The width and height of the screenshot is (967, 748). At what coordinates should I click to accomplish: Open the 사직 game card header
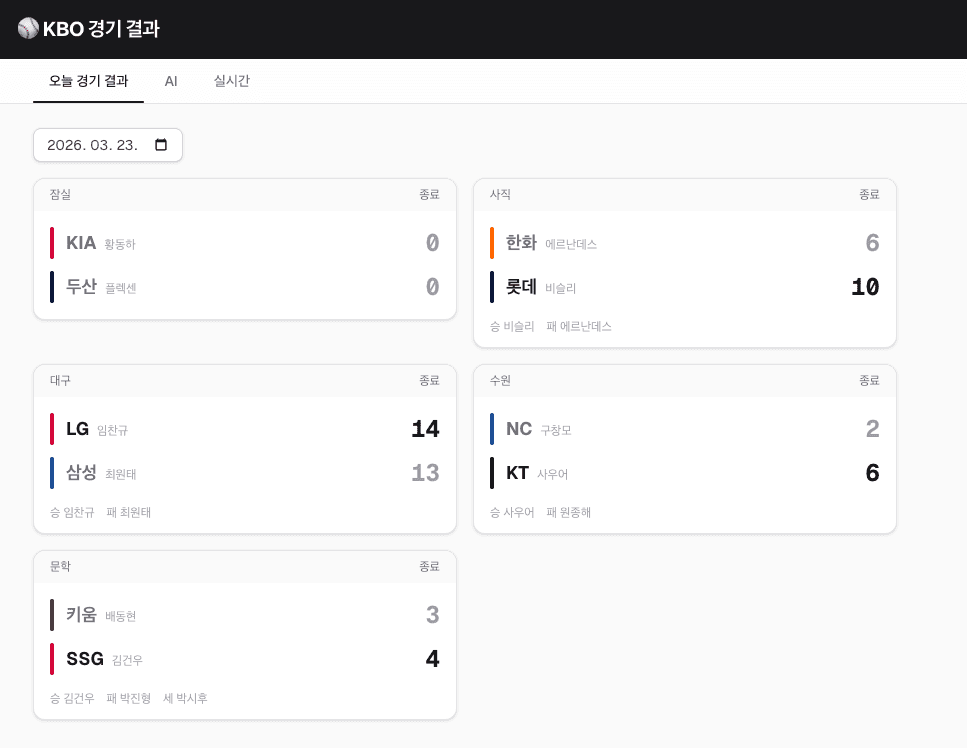point(685,195)
